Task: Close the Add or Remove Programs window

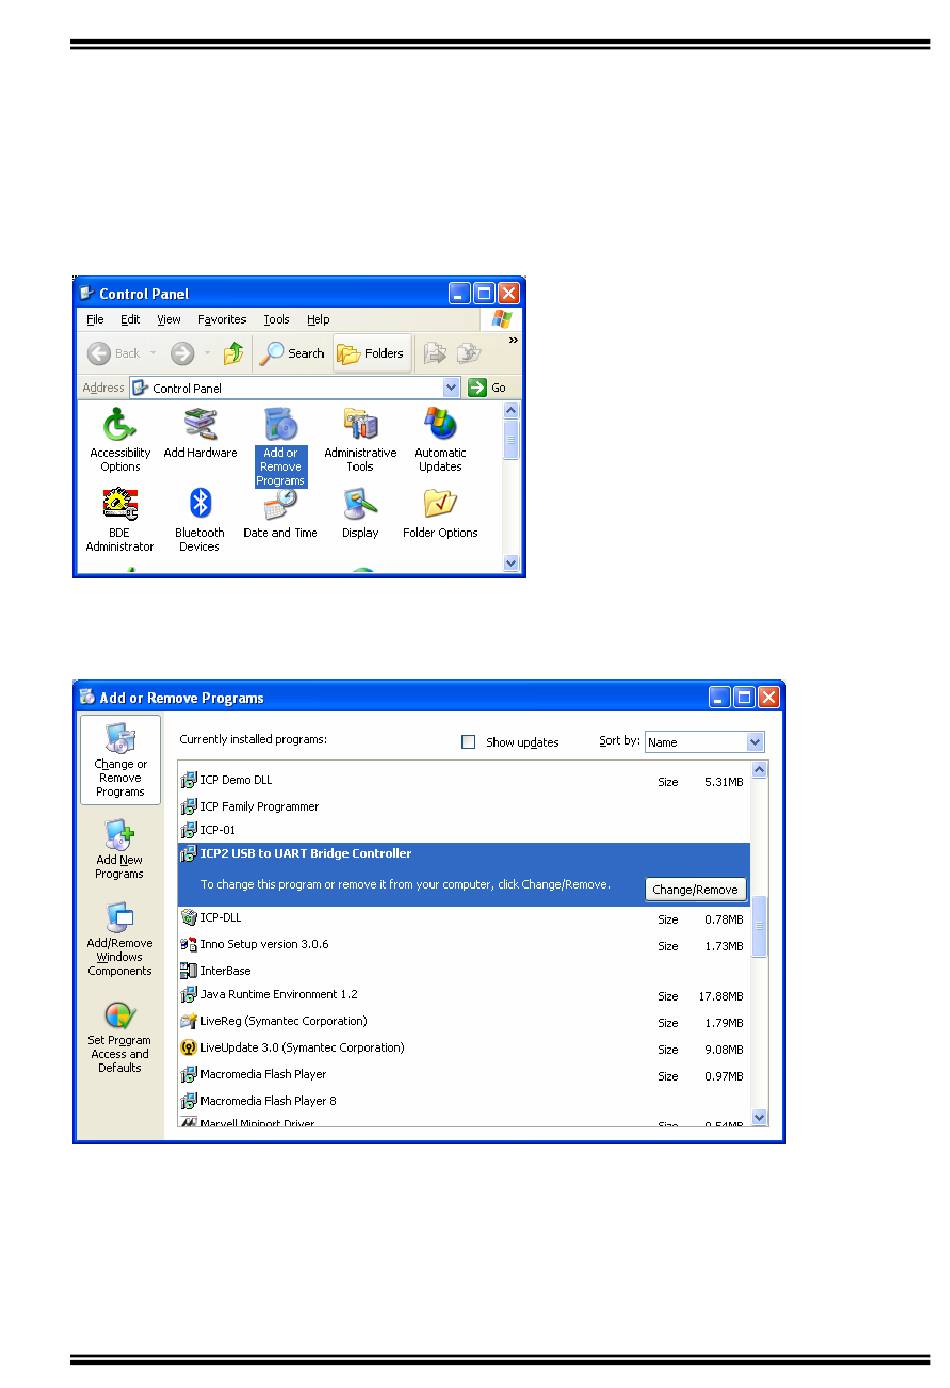Action: [768, 698]
